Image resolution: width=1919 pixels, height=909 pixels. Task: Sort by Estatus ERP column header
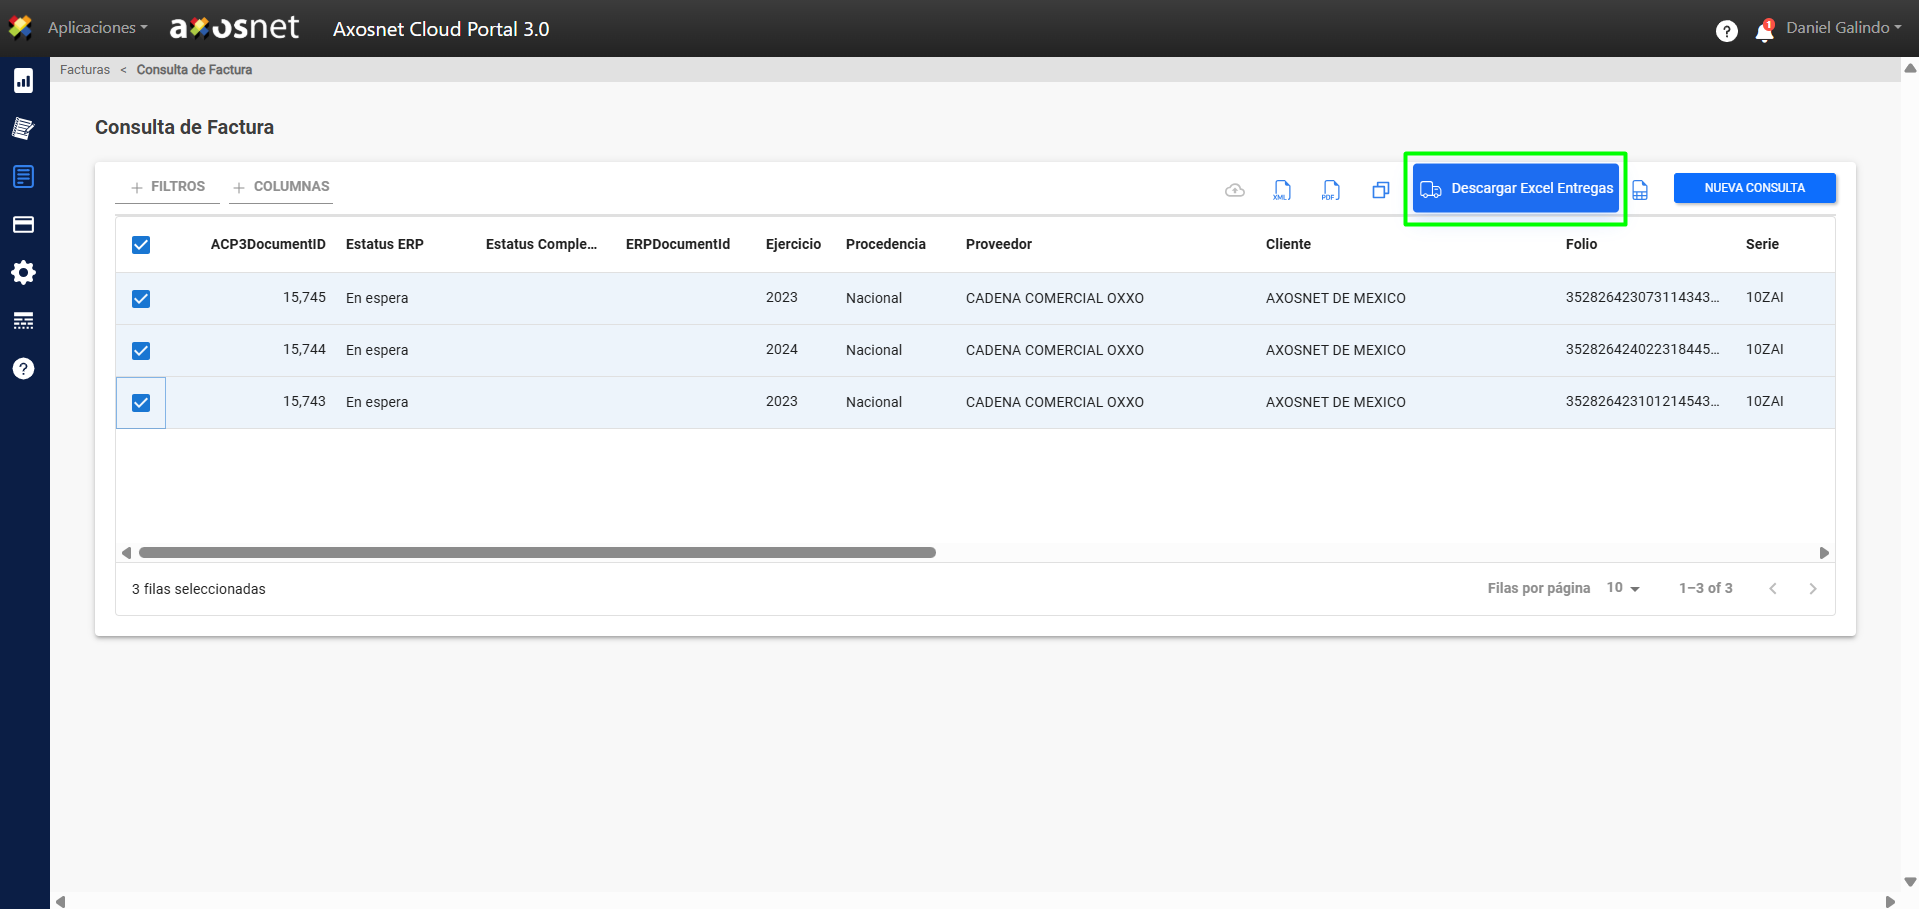click(x=385, y=244)
